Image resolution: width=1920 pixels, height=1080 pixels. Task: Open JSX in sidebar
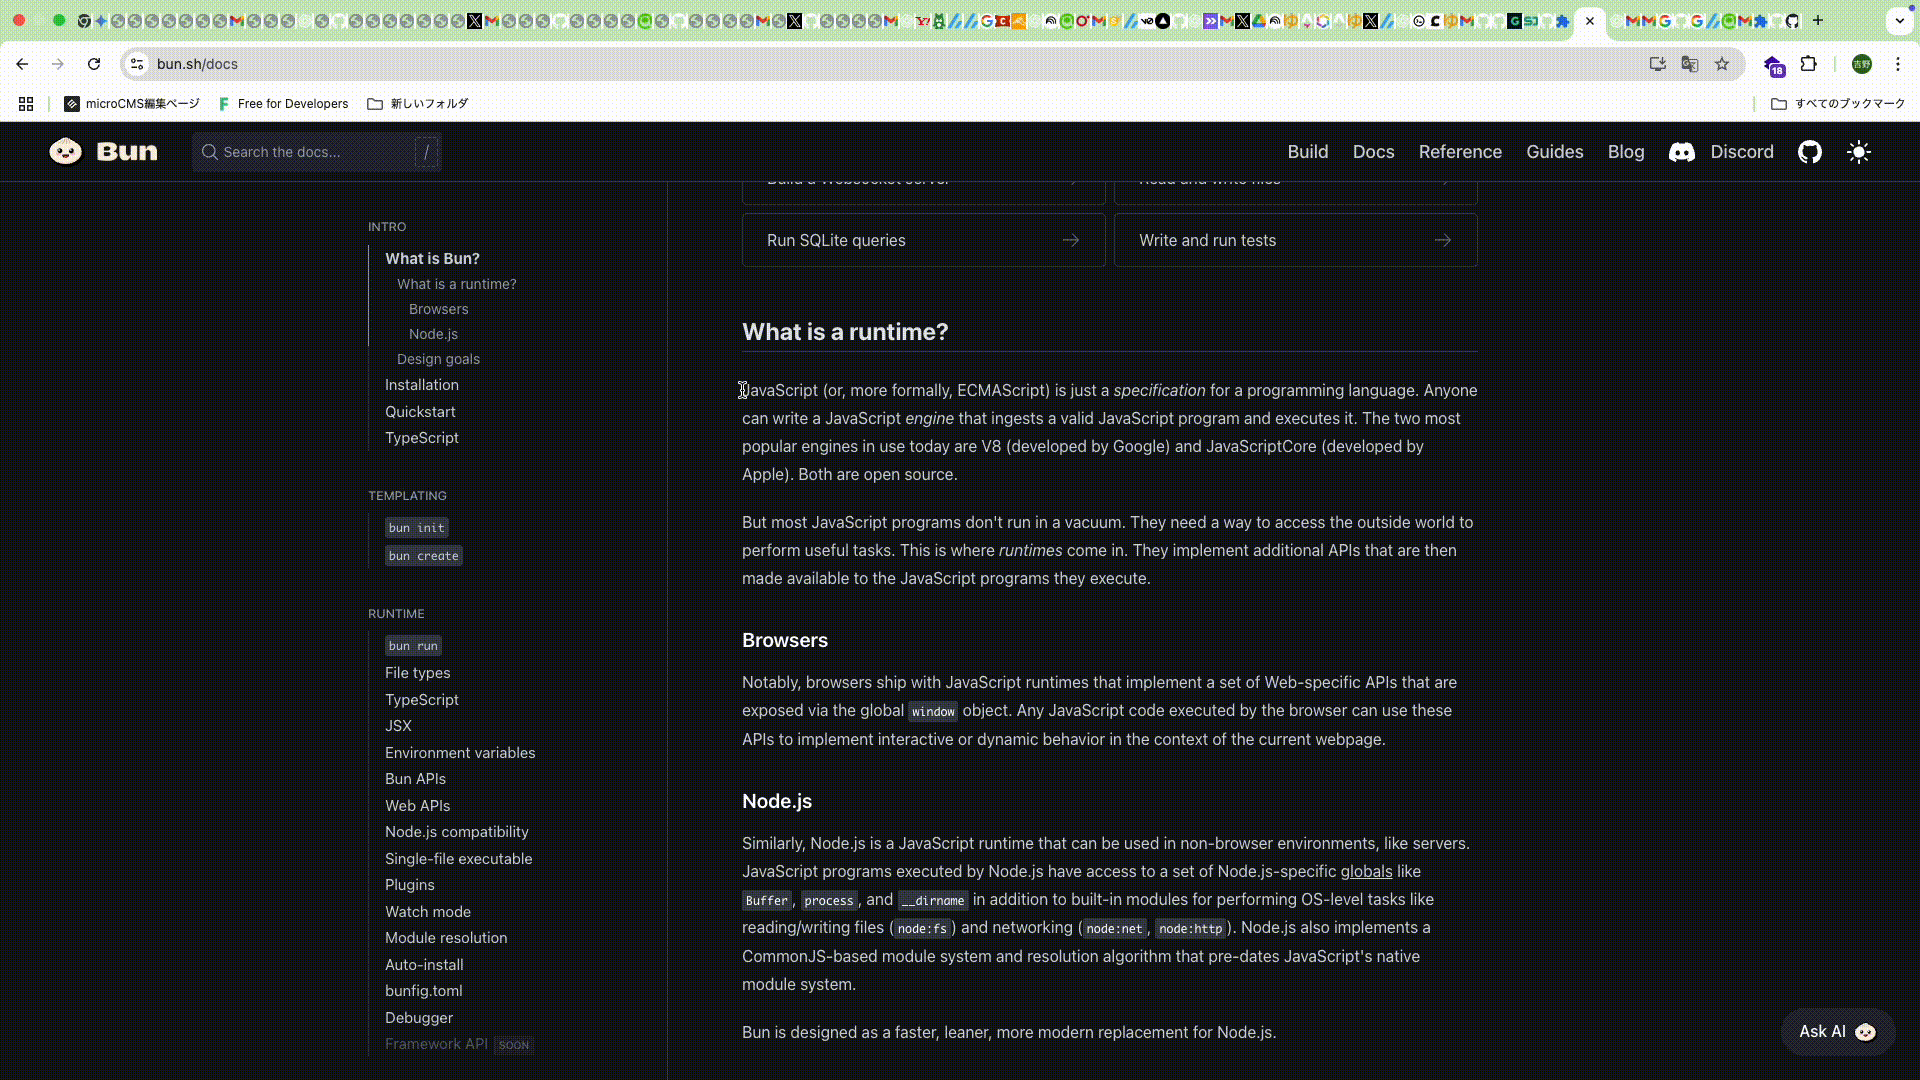click(398, 726)
